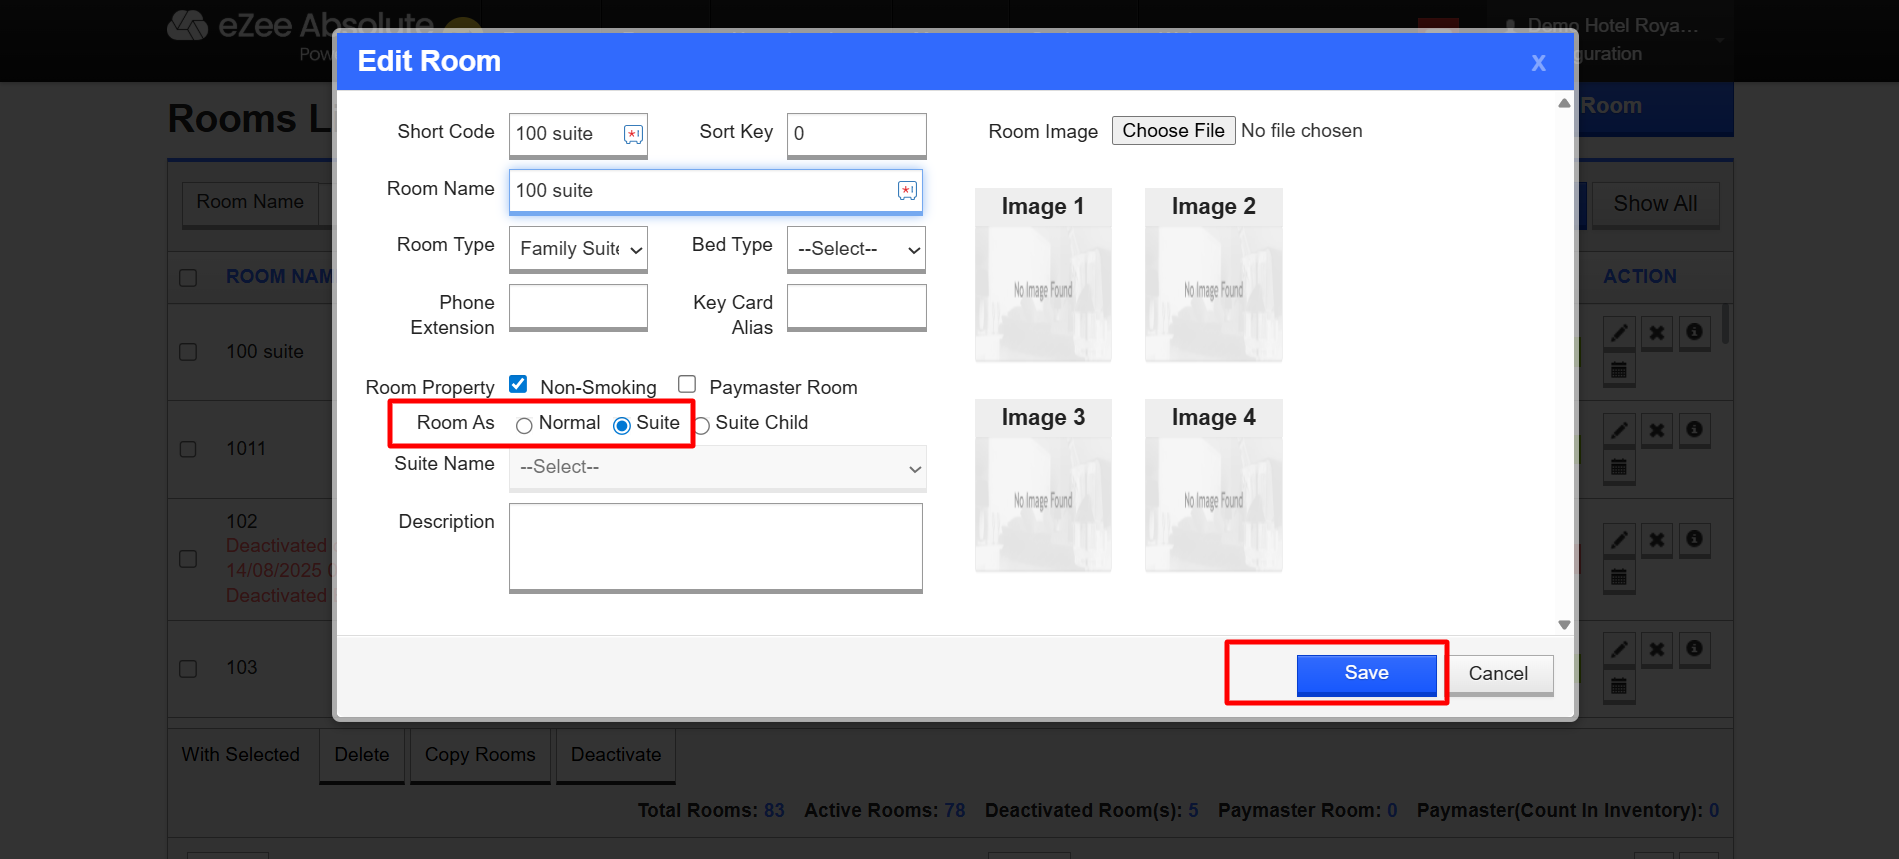The image size is (1899, 859).
Task: Expand the Suite Name dropdown
Action: pos(717,468)
